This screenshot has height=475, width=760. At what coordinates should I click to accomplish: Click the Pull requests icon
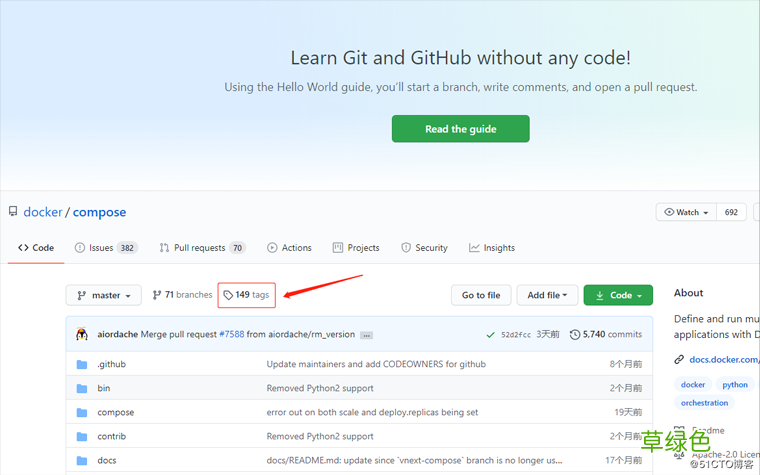164,248
